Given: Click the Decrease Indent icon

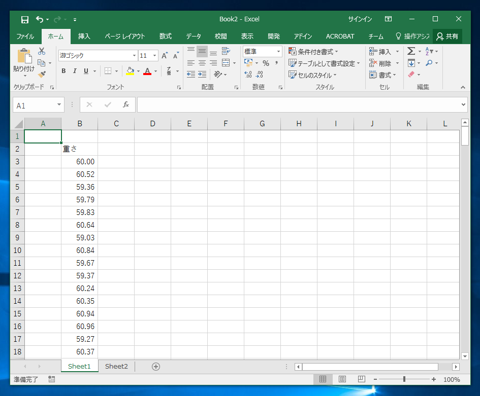Looking at the screenshot, I should point(191,74).
